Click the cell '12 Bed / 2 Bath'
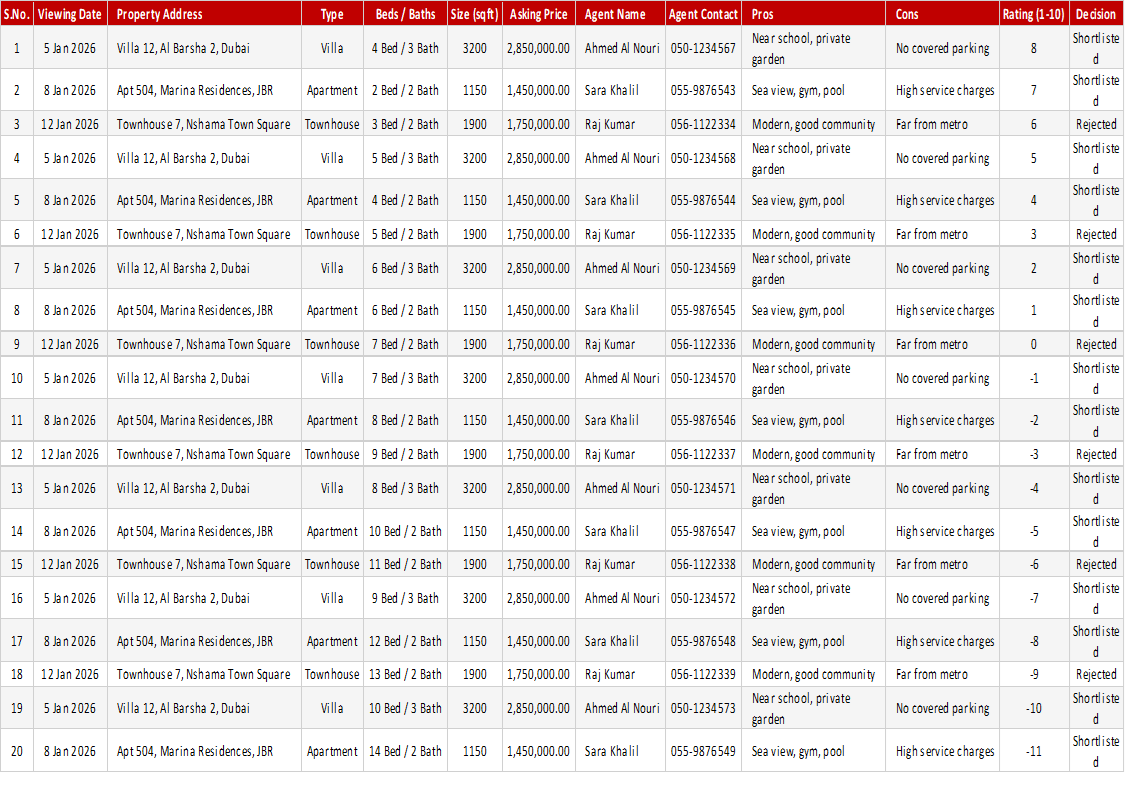 405,641
